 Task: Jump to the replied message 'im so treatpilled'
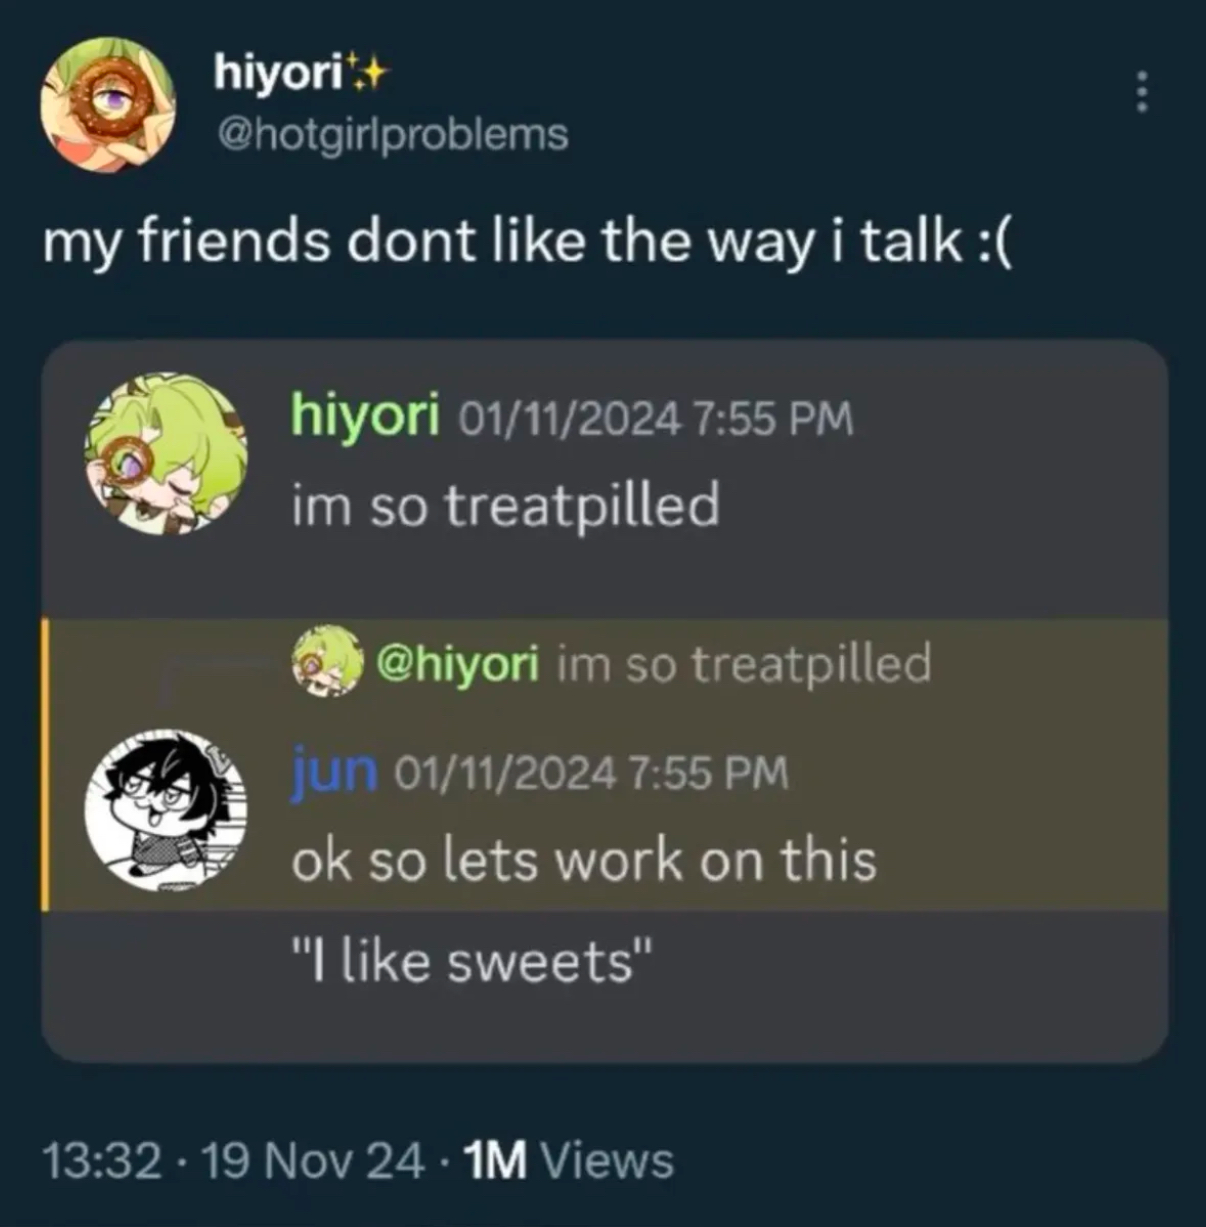743,662
